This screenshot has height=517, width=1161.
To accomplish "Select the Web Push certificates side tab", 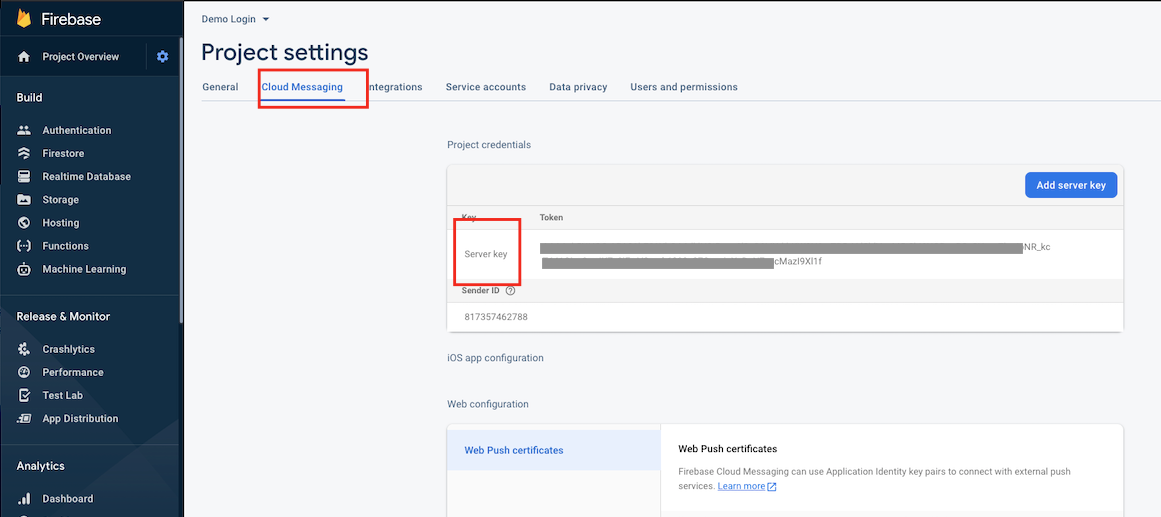I will [553, 450].
